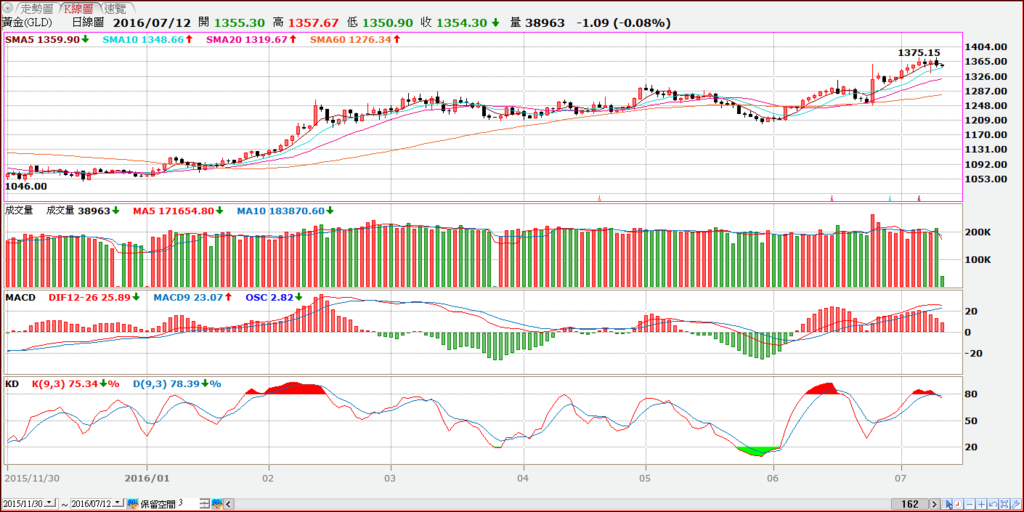Open the end date 2016/07/12 dropdown
Image resolution: width=1024 pixels, height=512 pixels.
point(118,503)
